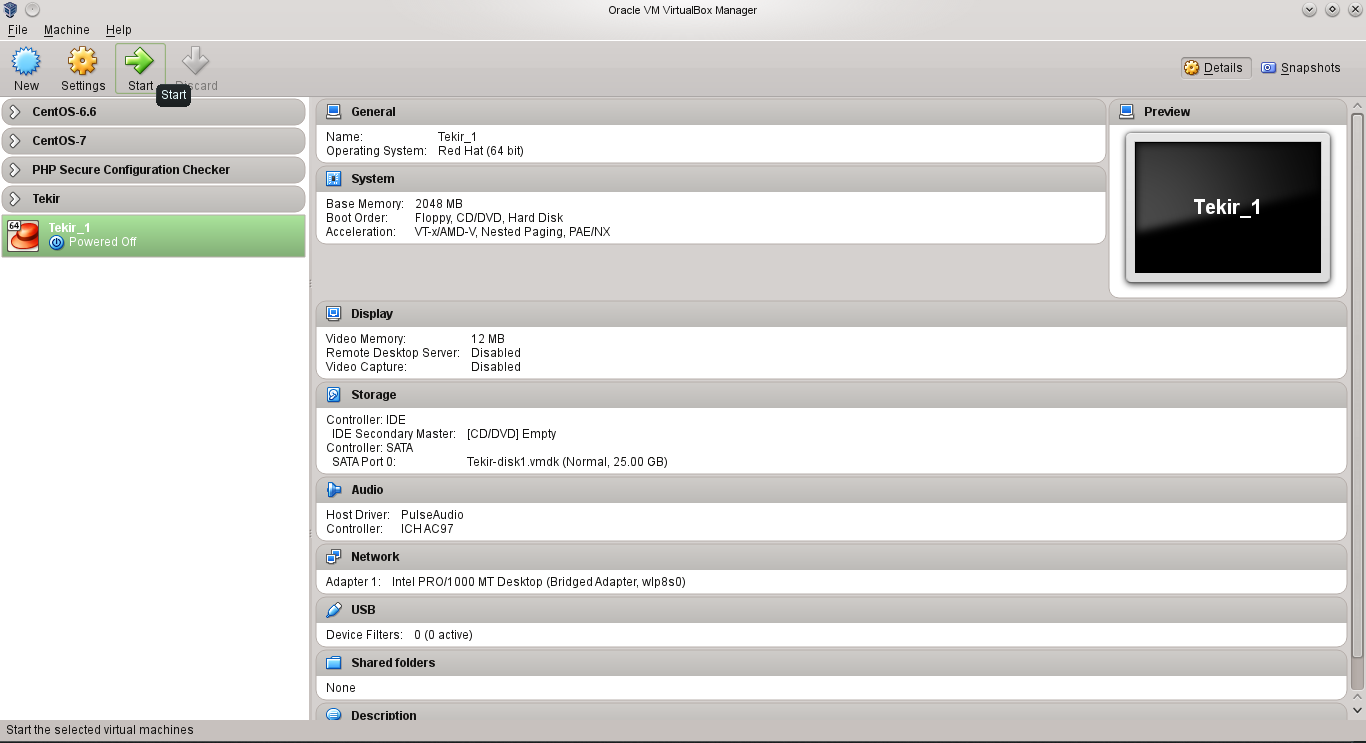Click the Tekir-disk1.vmdk storage entry

click(567, 462)
